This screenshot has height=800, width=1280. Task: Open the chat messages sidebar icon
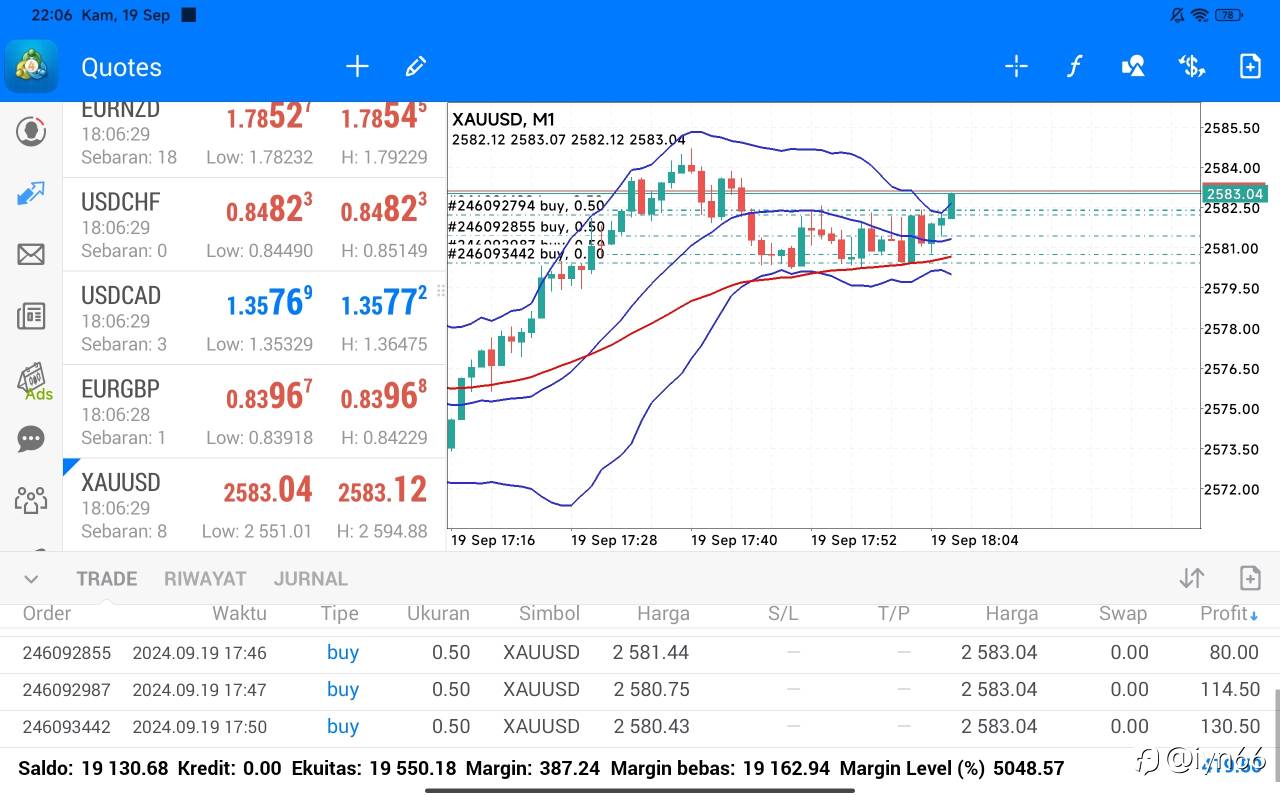31,439
